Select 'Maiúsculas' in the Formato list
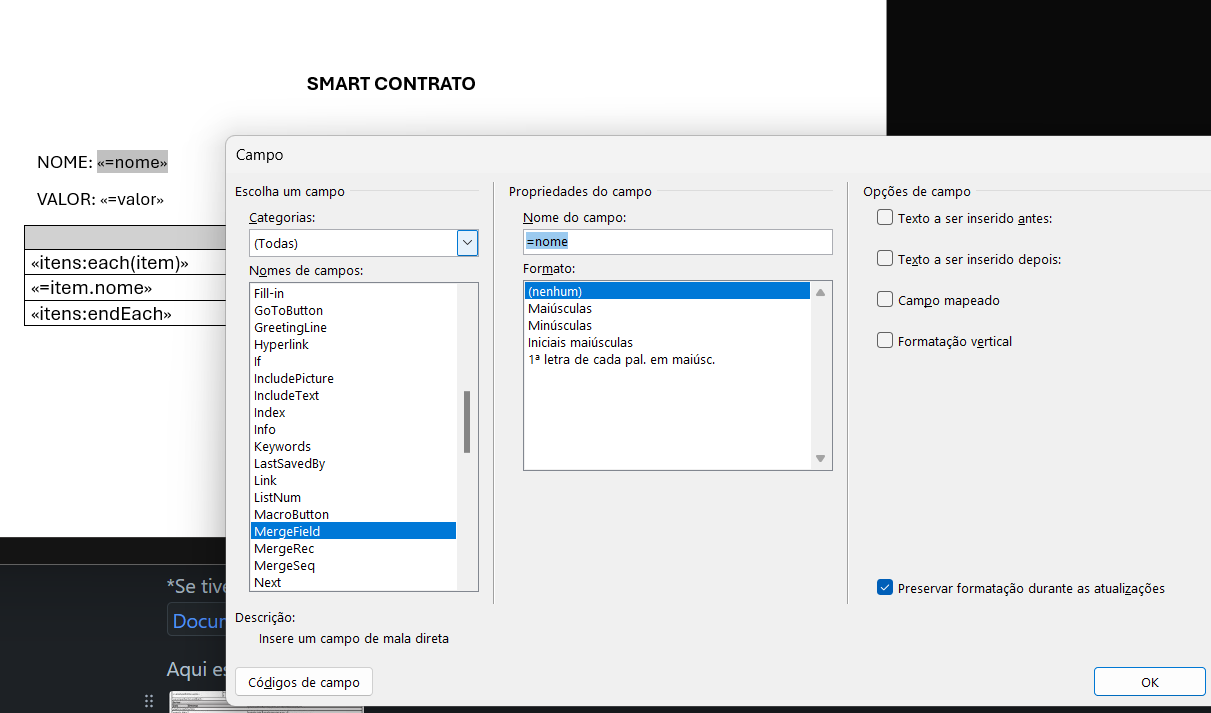1211x713 pixels. click(x=560, y=308)
